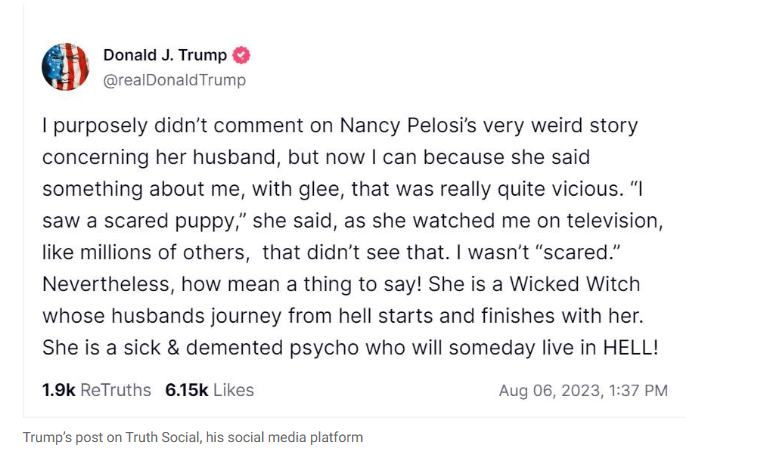The height and width of the screenshot is (460, 765).
Task: Click the 1.9k number
Action: tap(59, 390)
